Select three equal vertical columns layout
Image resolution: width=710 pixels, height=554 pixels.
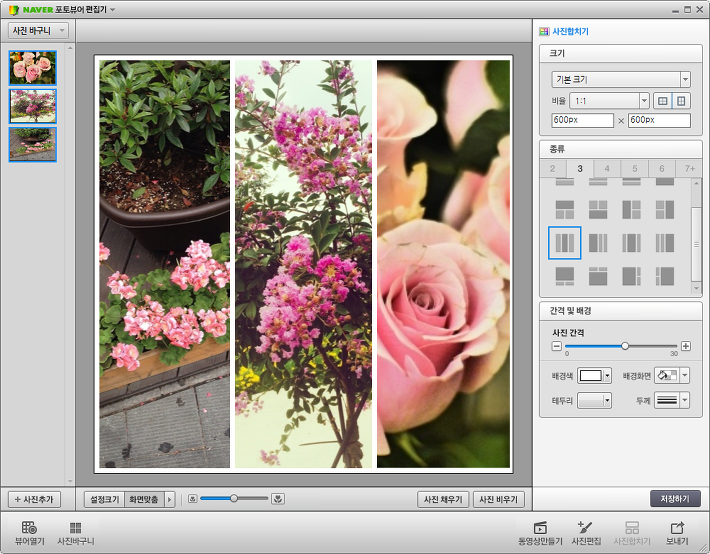[x=565, y=243]
